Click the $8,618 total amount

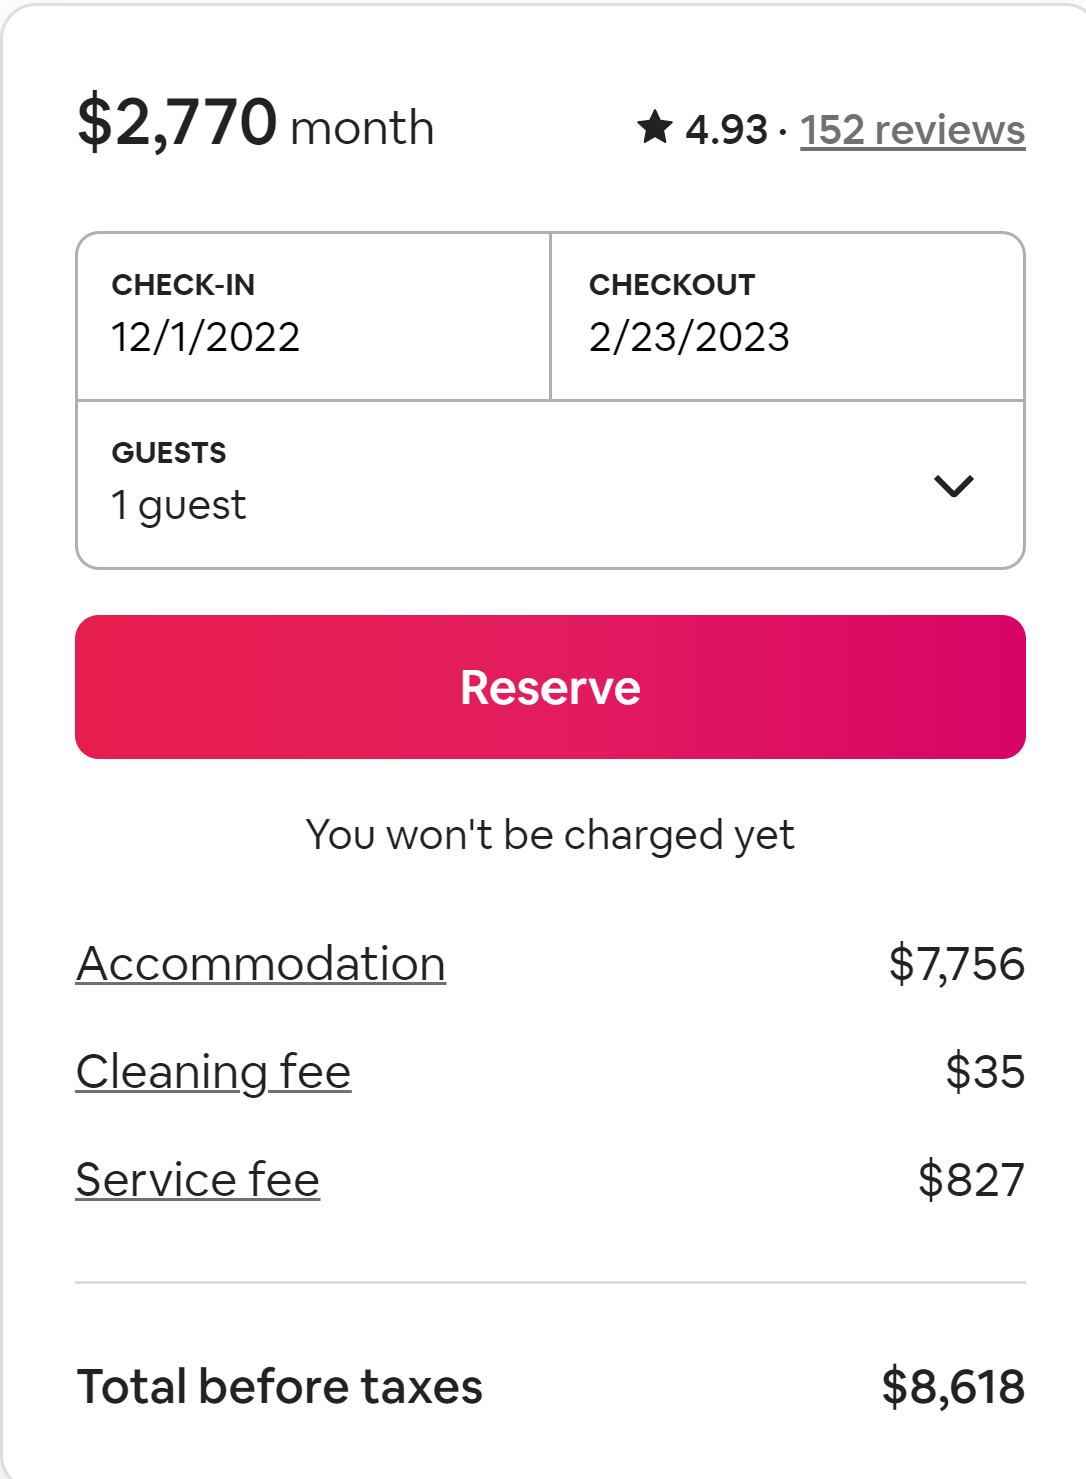(x=953, y=1387)
